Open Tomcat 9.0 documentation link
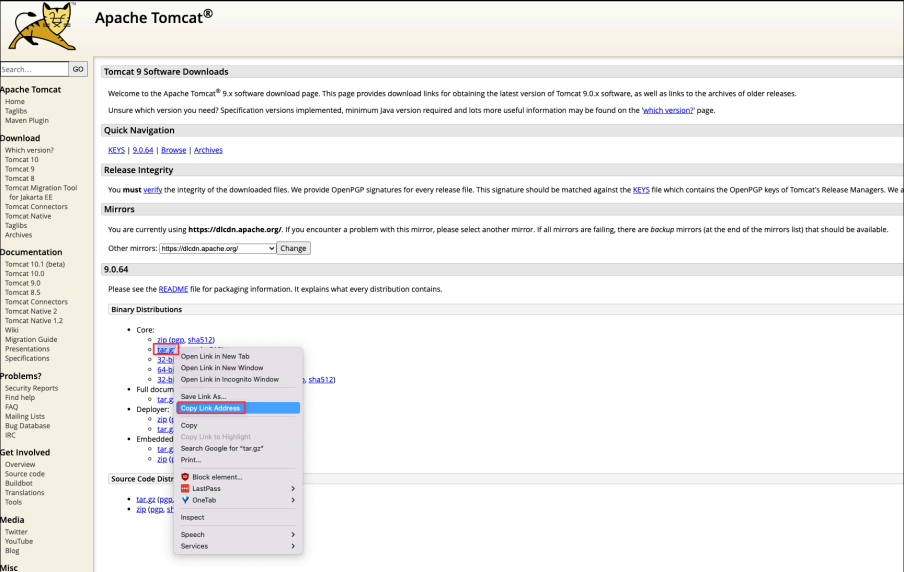Viewport: 904px width, 572px height. click(x=23, y=283)
